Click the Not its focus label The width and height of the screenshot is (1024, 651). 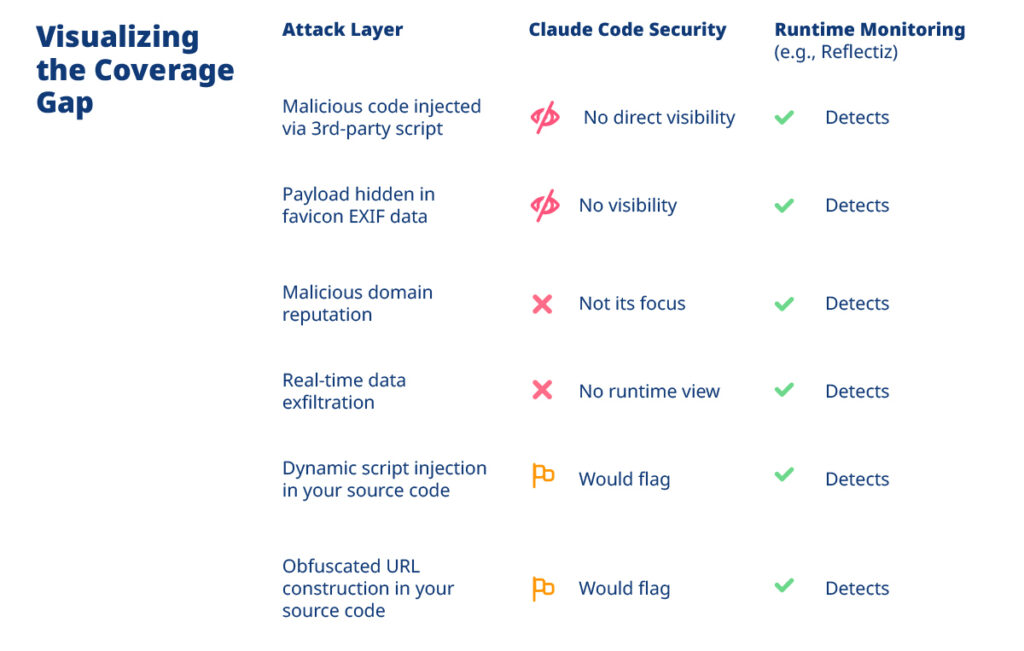[x=632, y=304]
